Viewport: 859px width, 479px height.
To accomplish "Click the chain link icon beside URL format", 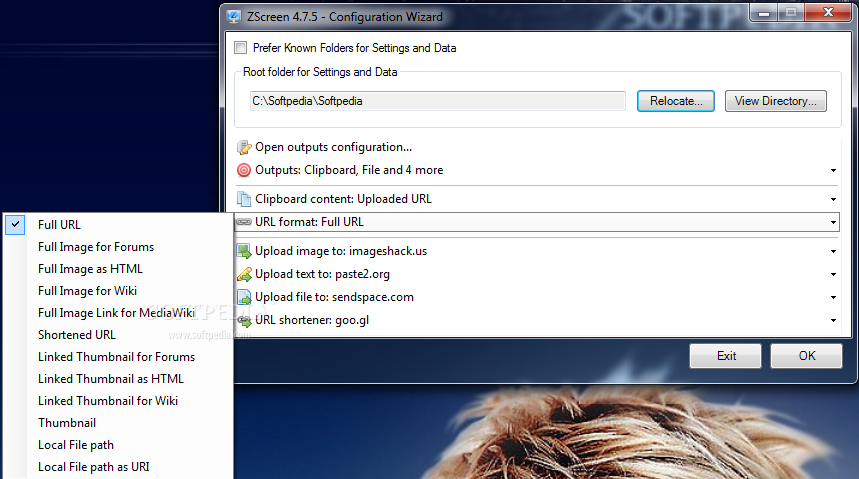I will point(244,222).
